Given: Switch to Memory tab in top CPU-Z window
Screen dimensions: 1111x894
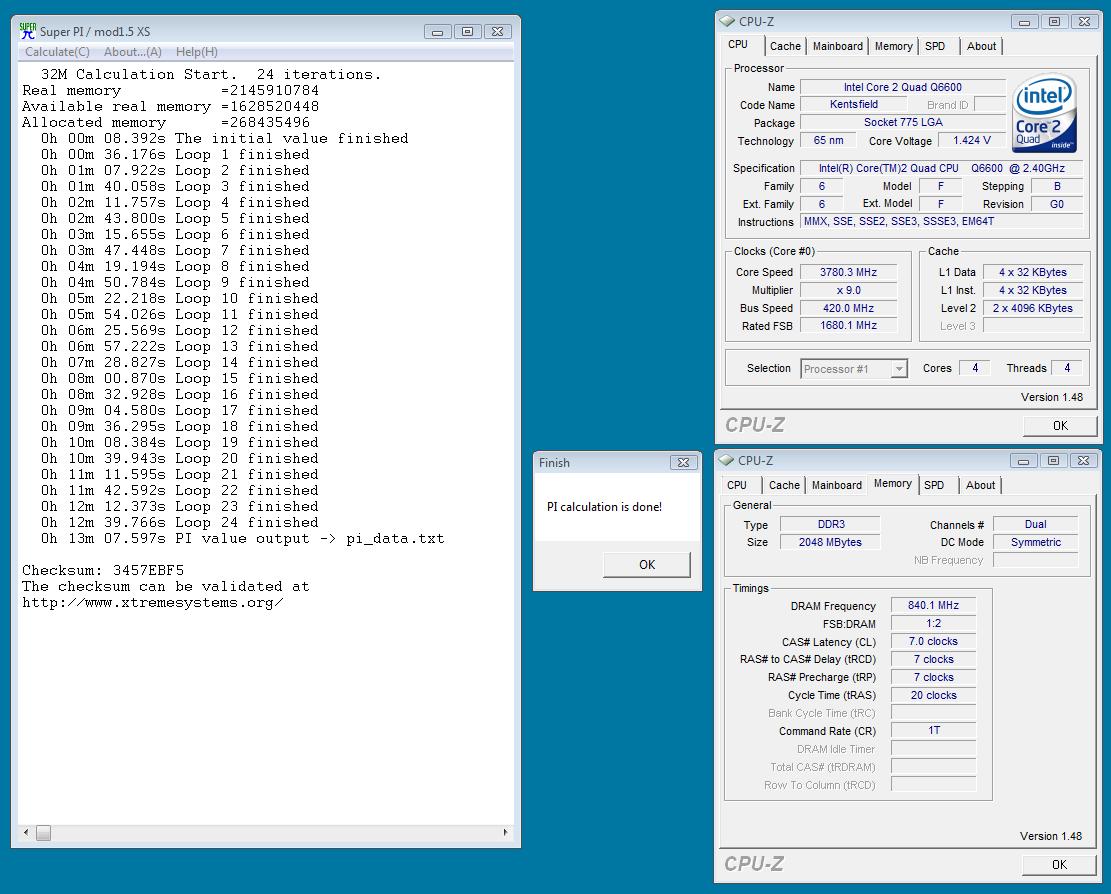Looking at the screenshot, I should click(893, 46).
